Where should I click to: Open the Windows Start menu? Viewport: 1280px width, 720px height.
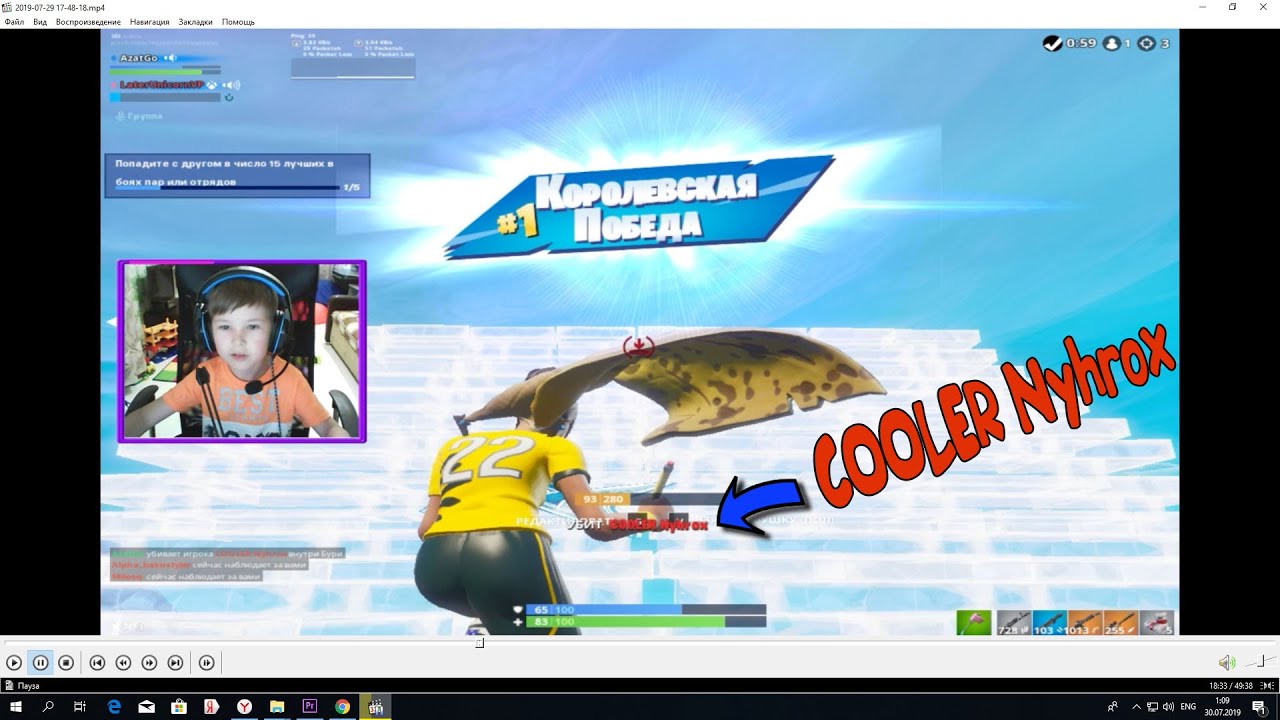16,707
